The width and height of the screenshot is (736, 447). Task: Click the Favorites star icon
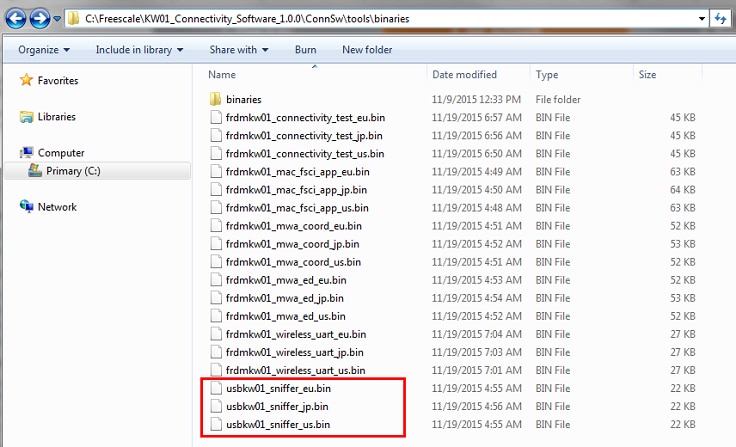[x=27, y=81]
